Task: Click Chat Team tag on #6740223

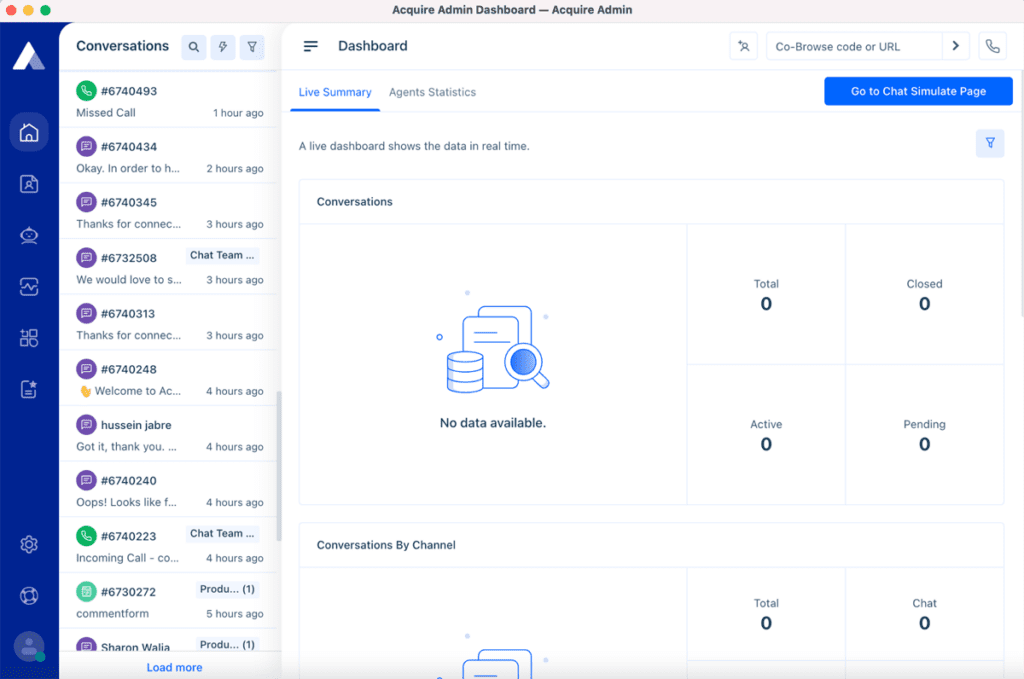Action: coord(222,533)
